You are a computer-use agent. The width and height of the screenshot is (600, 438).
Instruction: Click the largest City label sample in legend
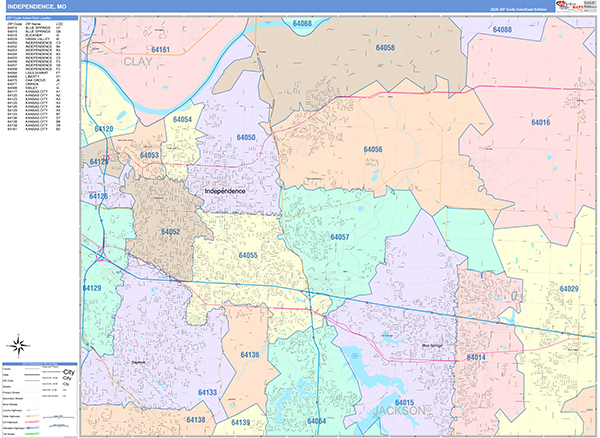68,372
